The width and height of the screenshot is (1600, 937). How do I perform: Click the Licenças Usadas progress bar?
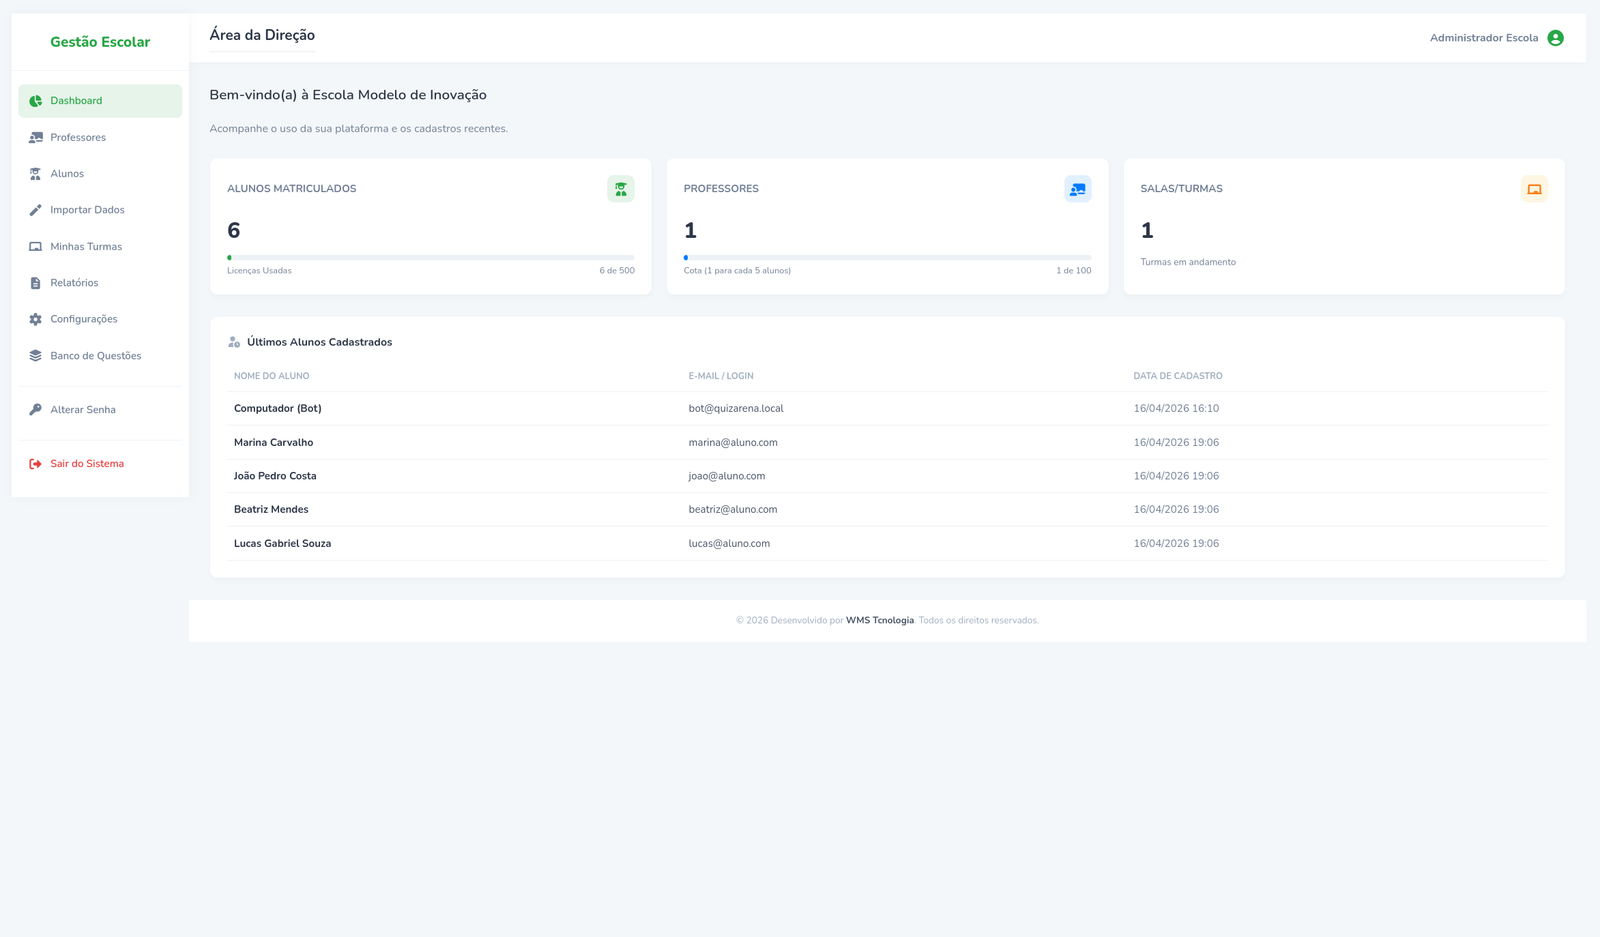(x=430, y=258)
